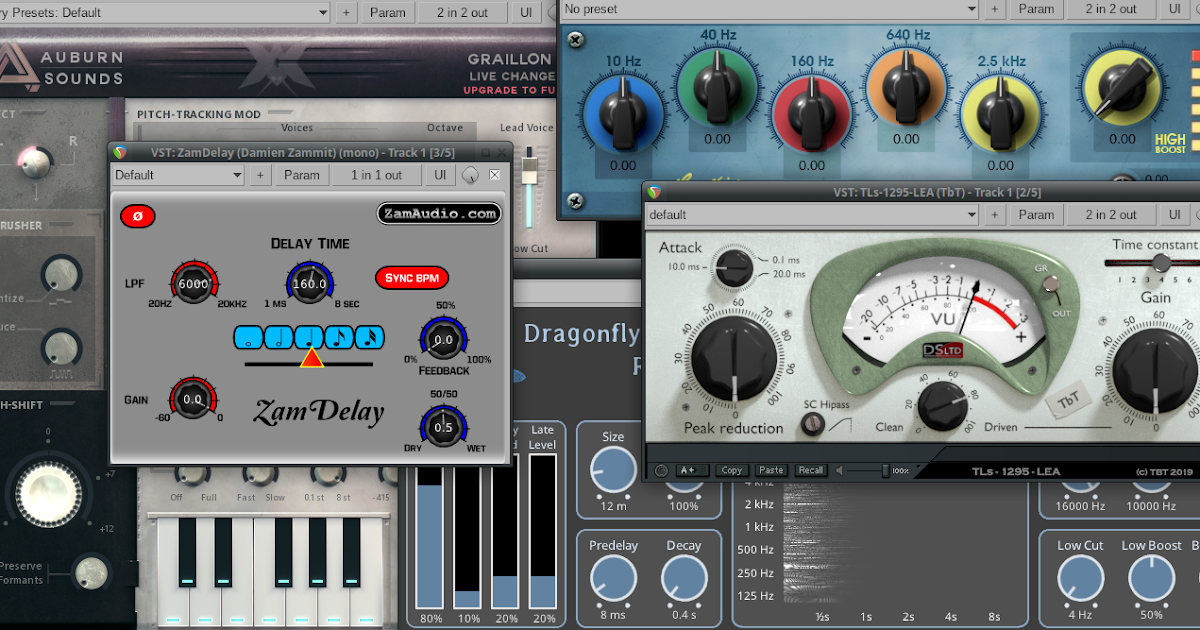Click the Dragonfly Size knob
This screenshot has width=1200, height=630.
coord(613,470)
